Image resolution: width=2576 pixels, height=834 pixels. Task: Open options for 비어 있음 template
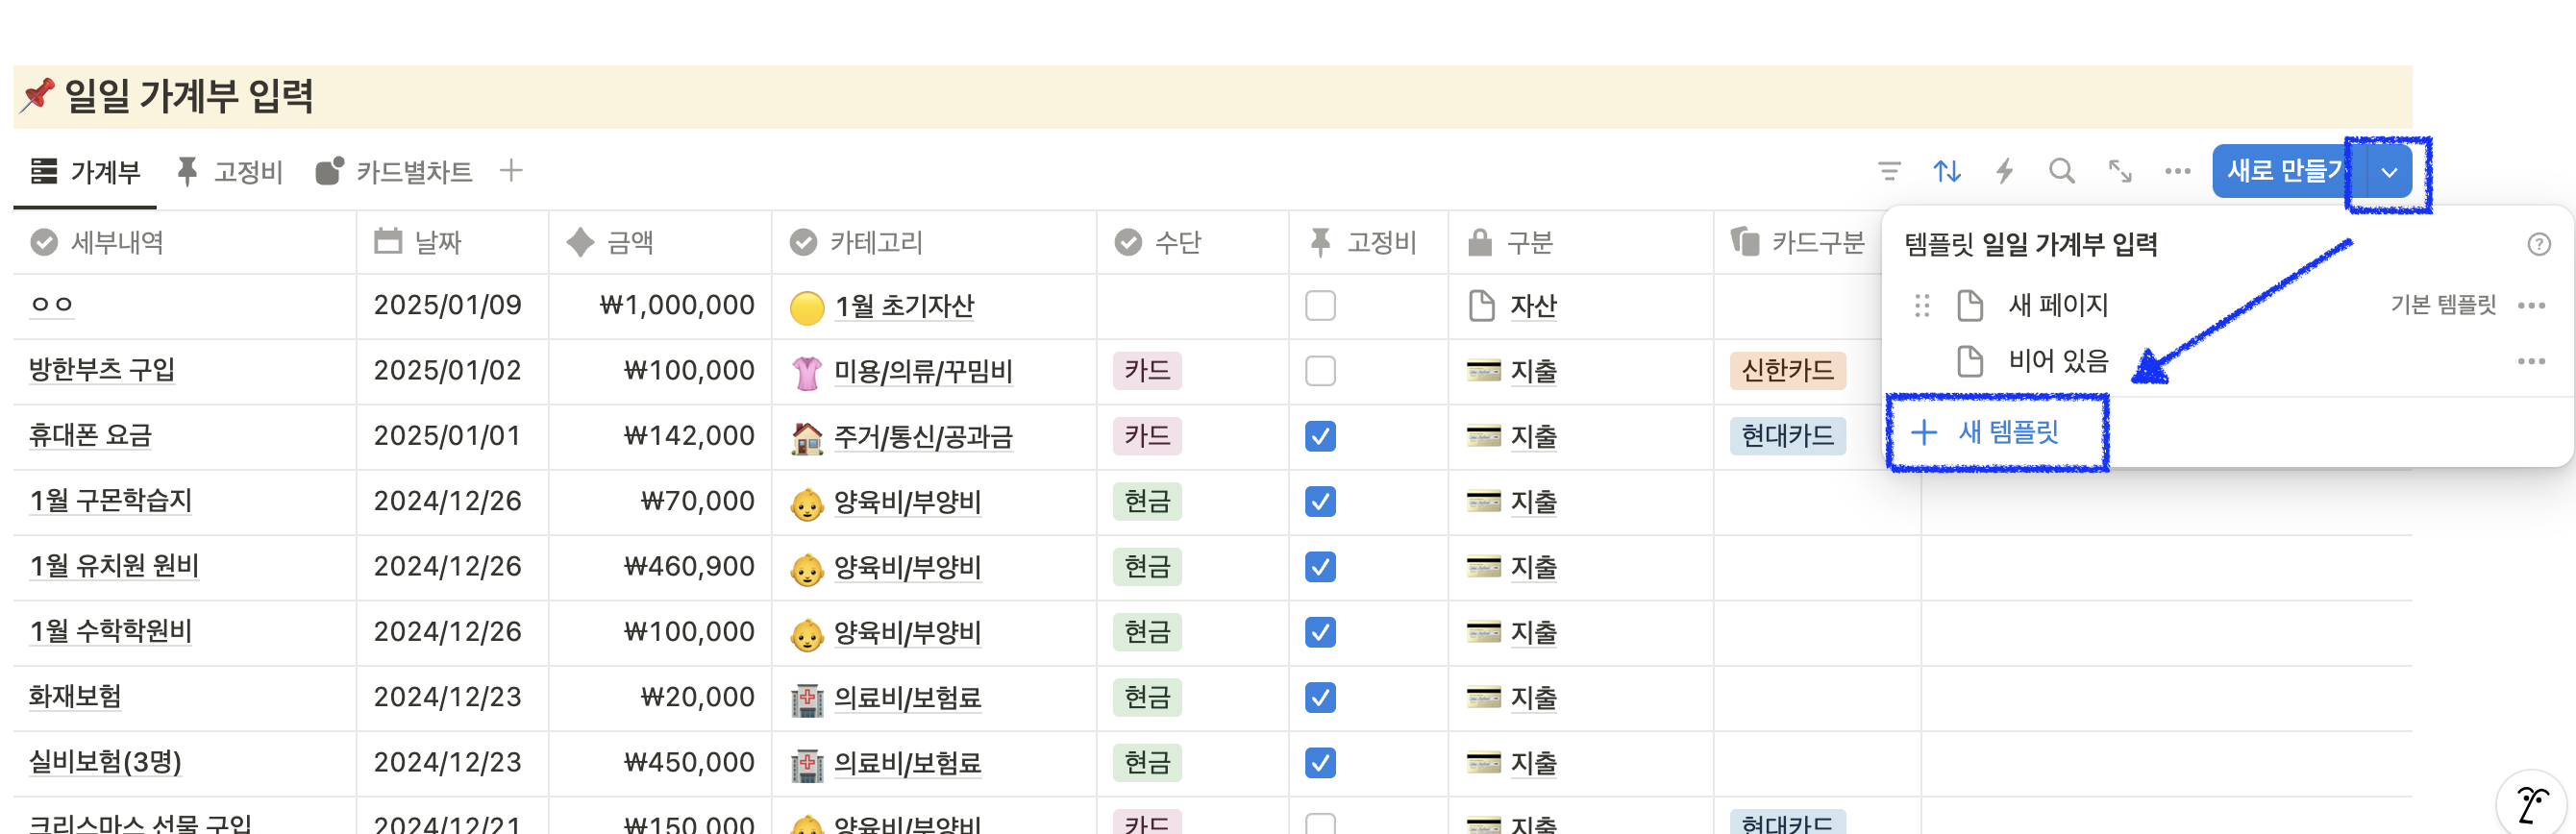2531,361
